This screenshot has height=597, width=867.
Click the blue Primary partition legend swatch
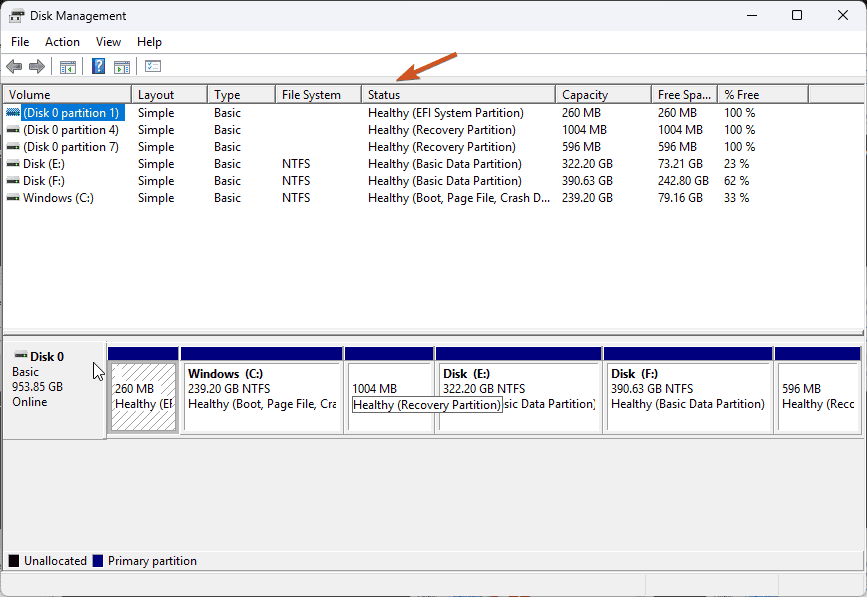click(98, 561)
